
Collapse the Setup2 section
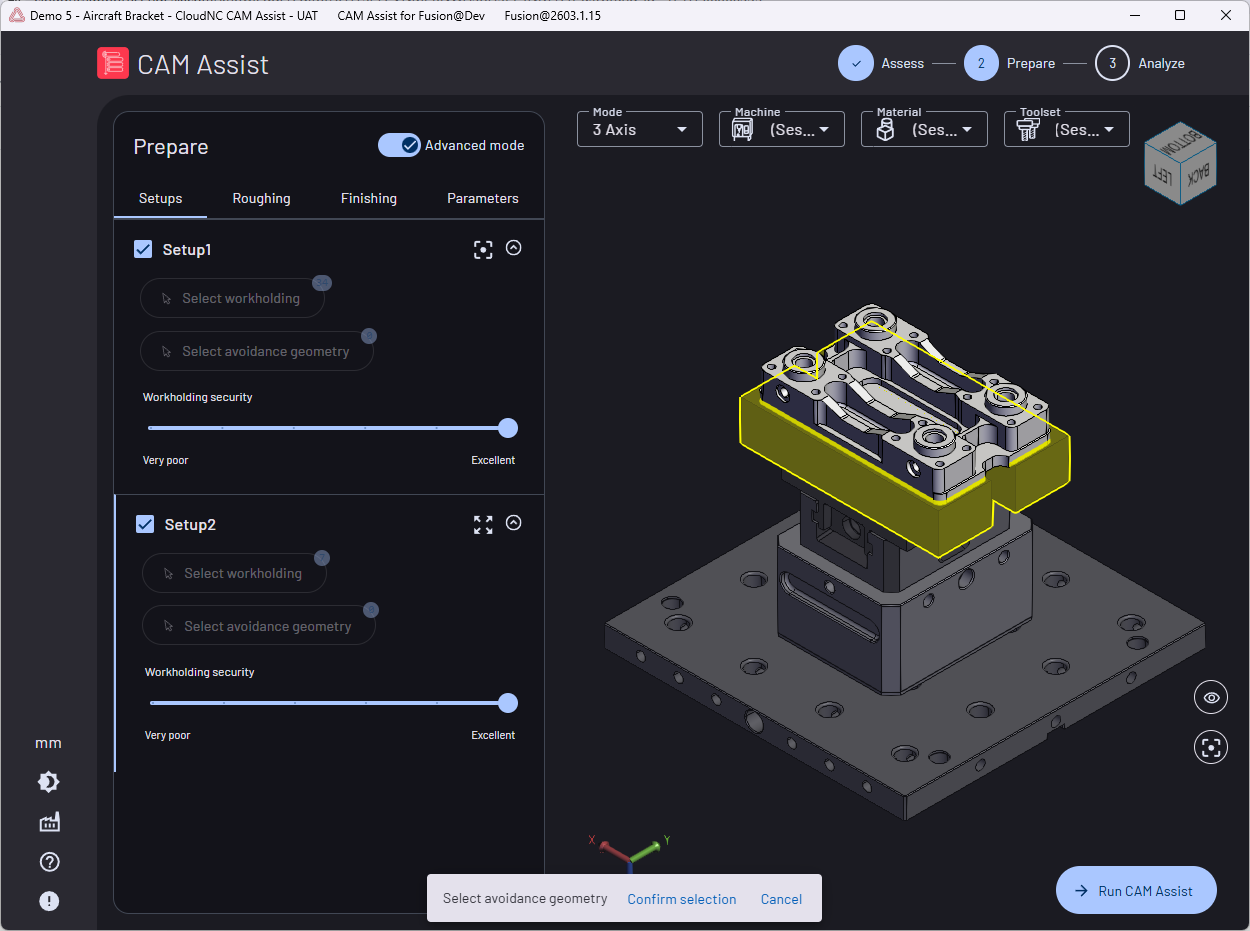point(514,522)
